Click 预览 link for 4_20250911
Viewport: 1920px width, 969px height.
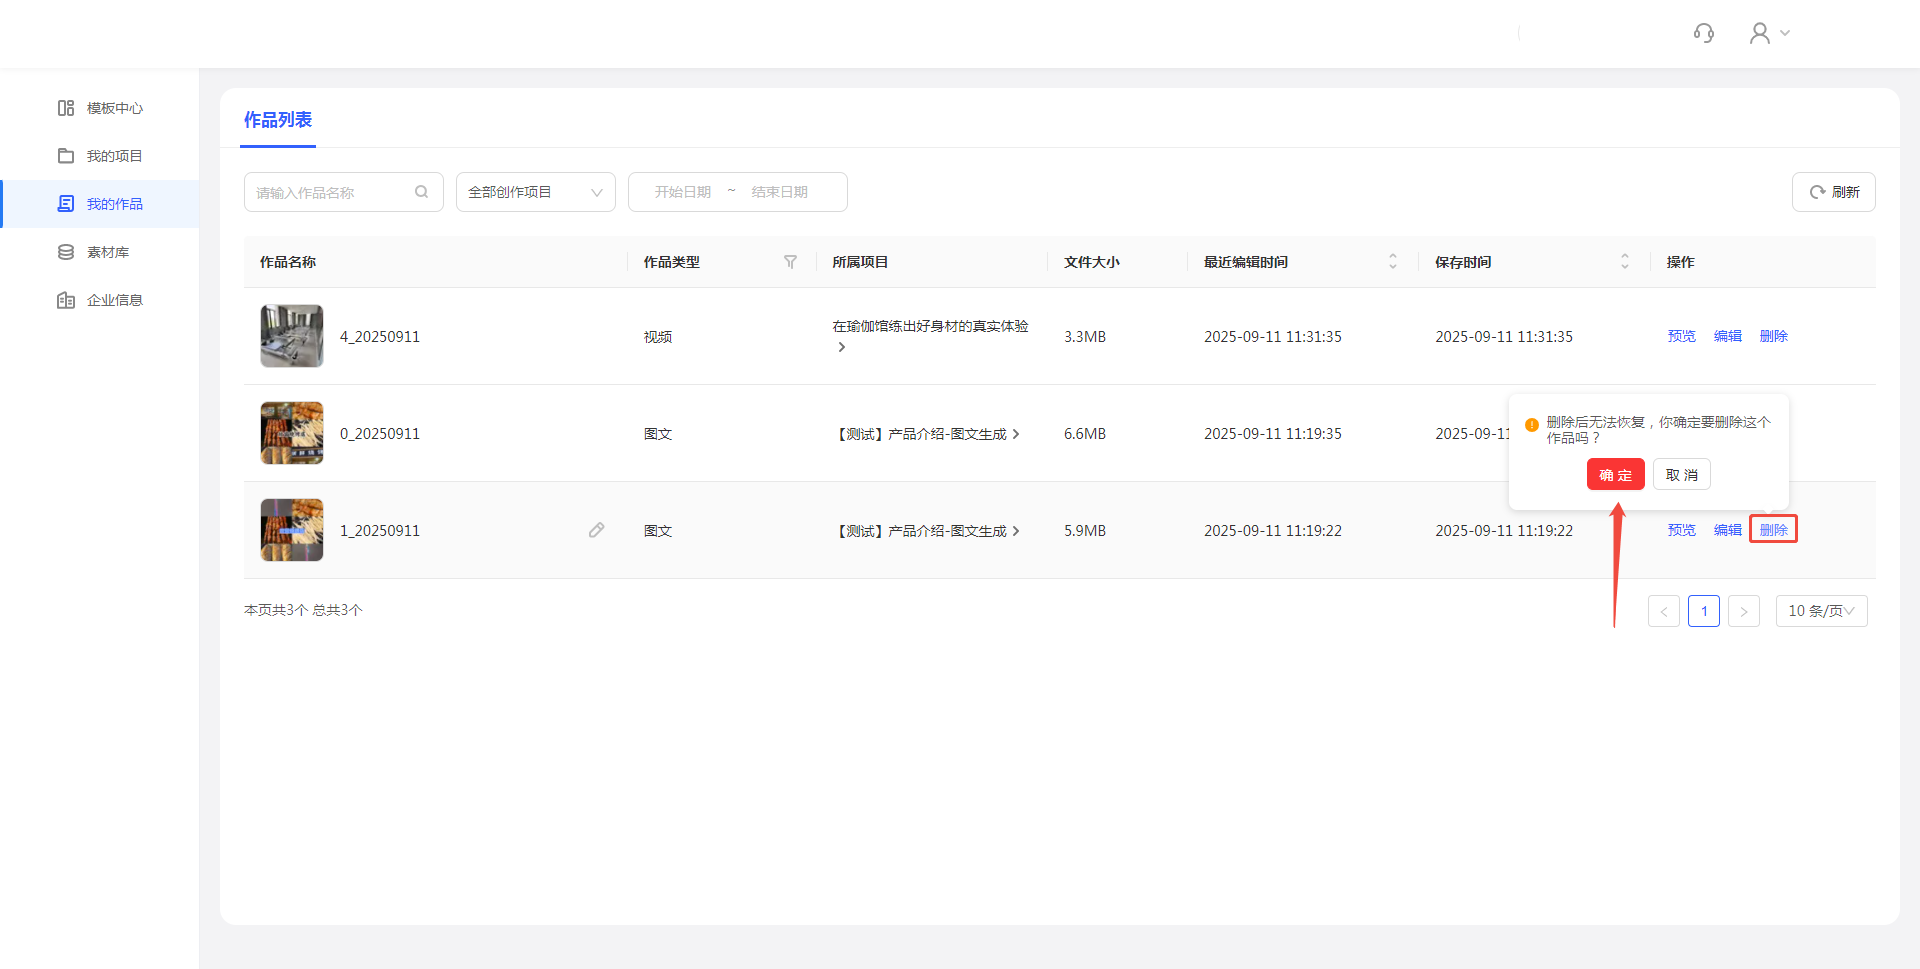click(1681, 336)
